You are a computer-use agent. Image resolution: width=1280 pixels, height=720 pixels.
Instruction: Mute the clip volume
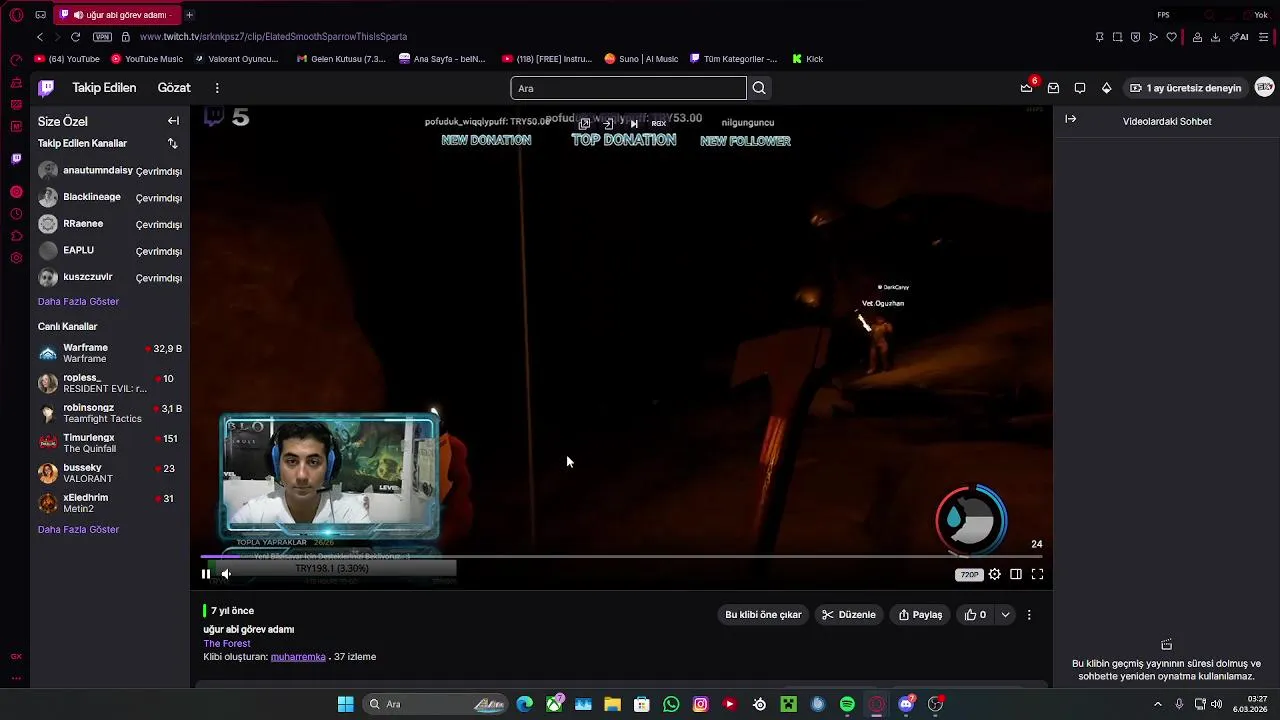pos(226,574)
